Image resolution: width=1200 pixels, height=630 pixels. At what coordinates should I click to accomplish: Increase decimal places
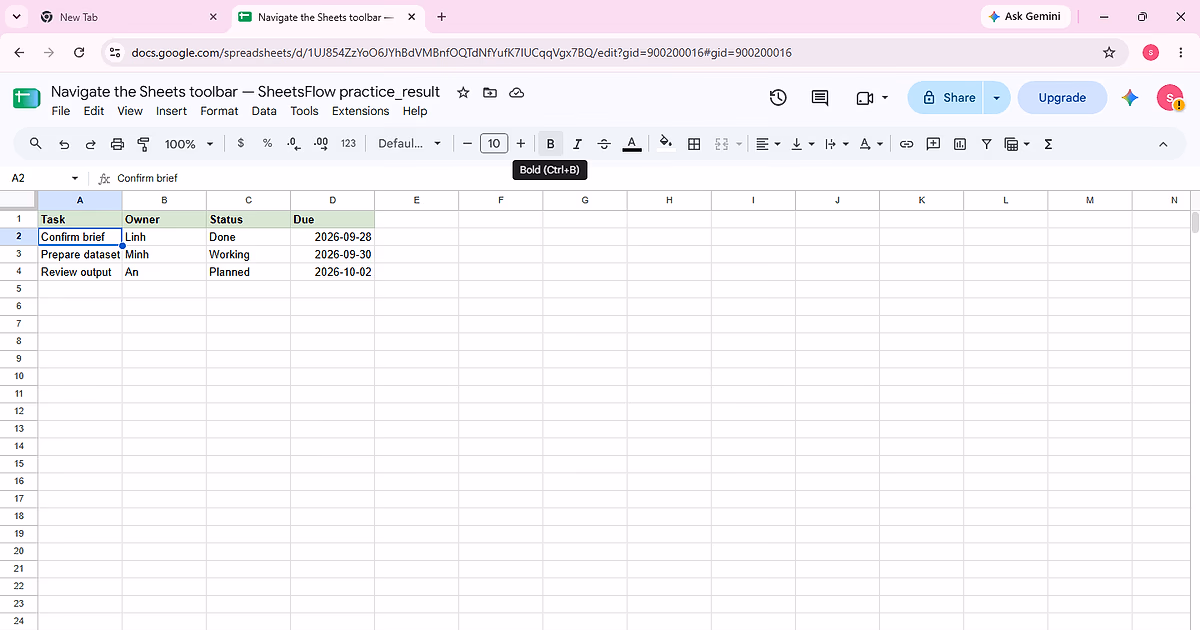321,144
